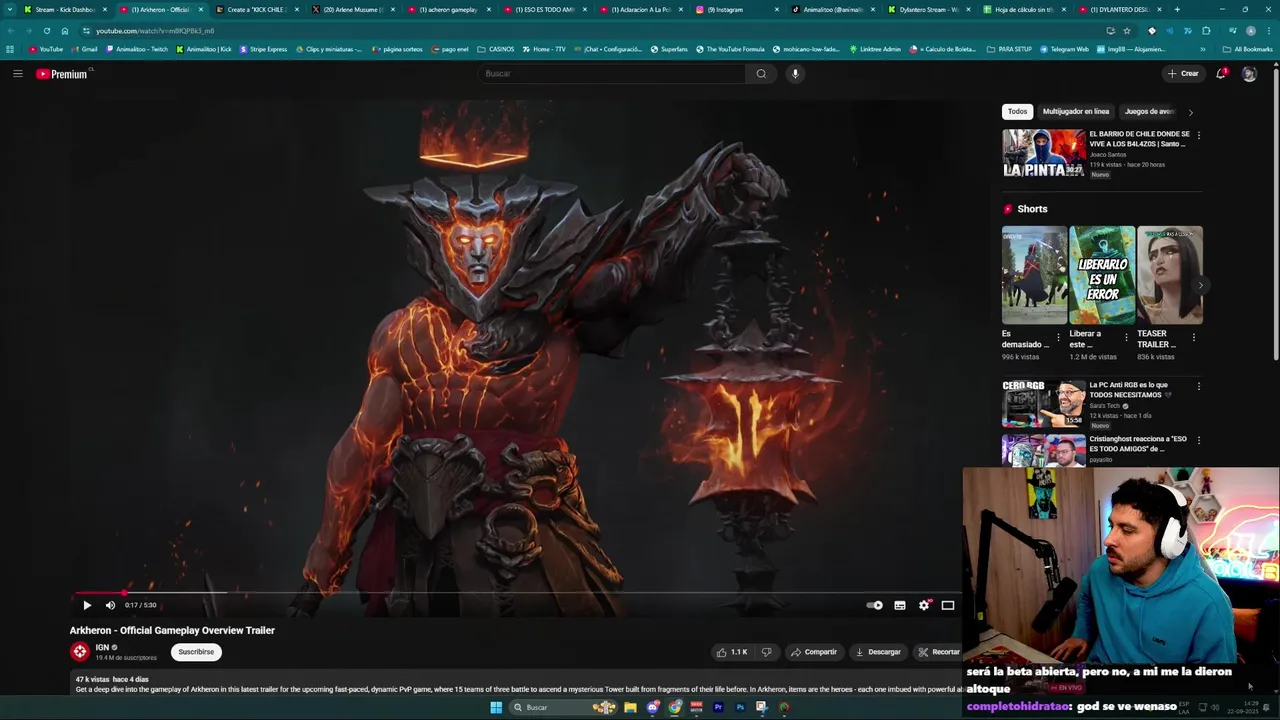
Task: Switch to theater mode view
Action: click(x=948, y=605)
